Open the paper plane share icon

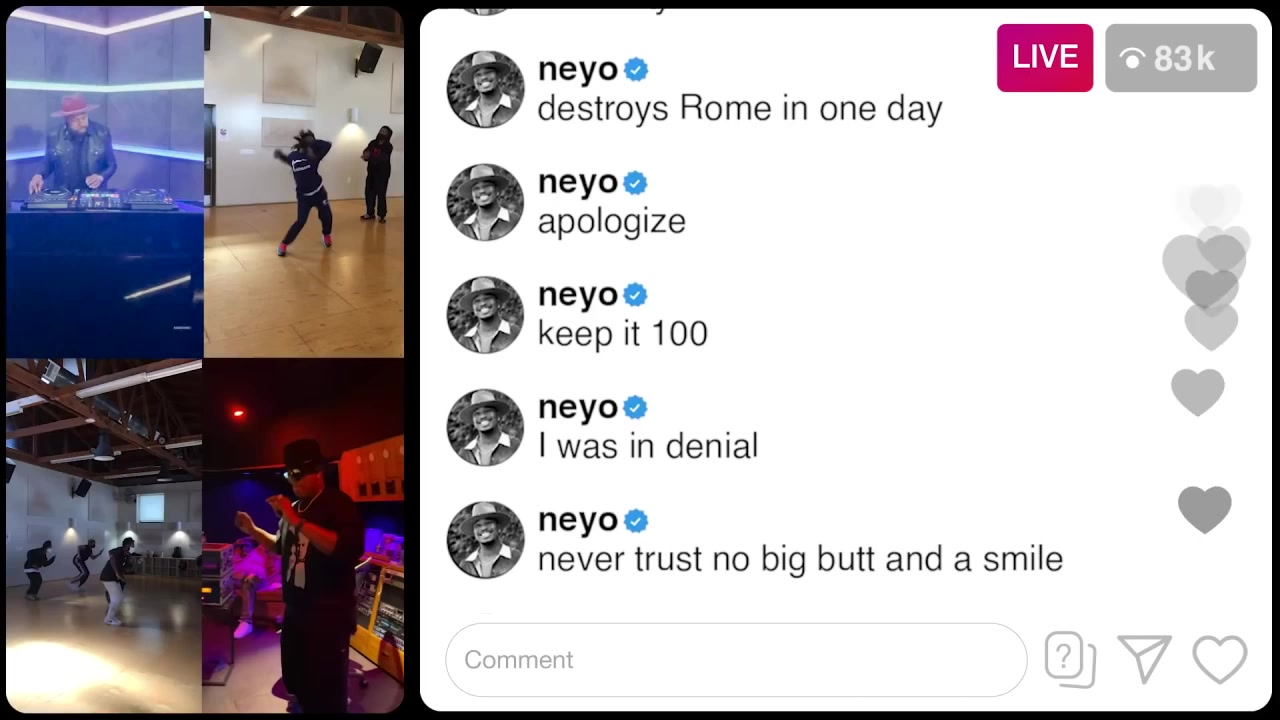pyautogui.click(x=1144, y=659)
